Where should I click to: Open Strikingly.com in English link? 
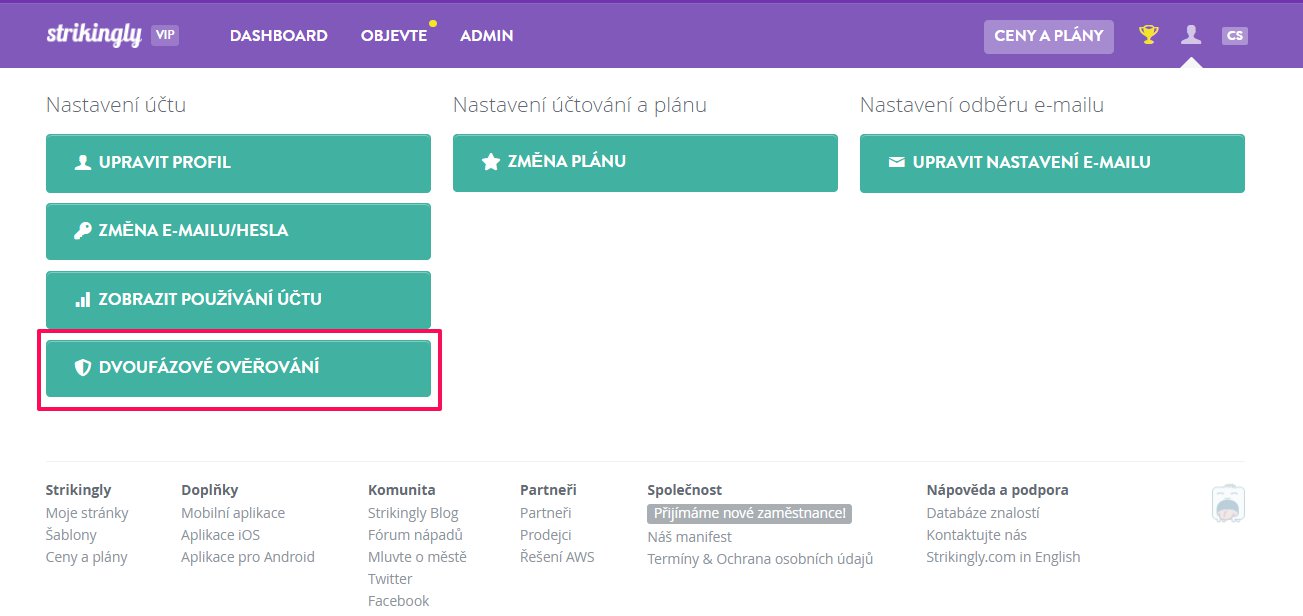coord(1004,557)
